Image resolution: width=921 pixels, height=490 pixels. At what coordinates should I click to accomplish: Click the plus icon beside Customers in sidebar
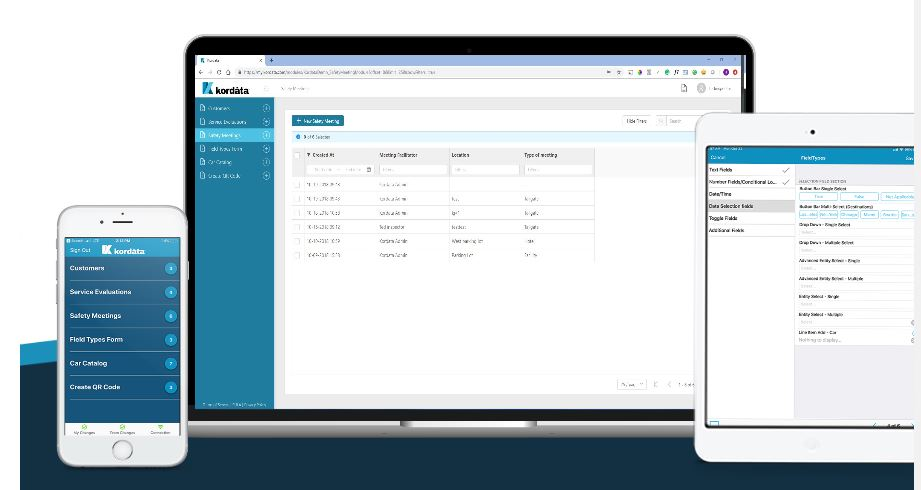[x=266, y=108]
